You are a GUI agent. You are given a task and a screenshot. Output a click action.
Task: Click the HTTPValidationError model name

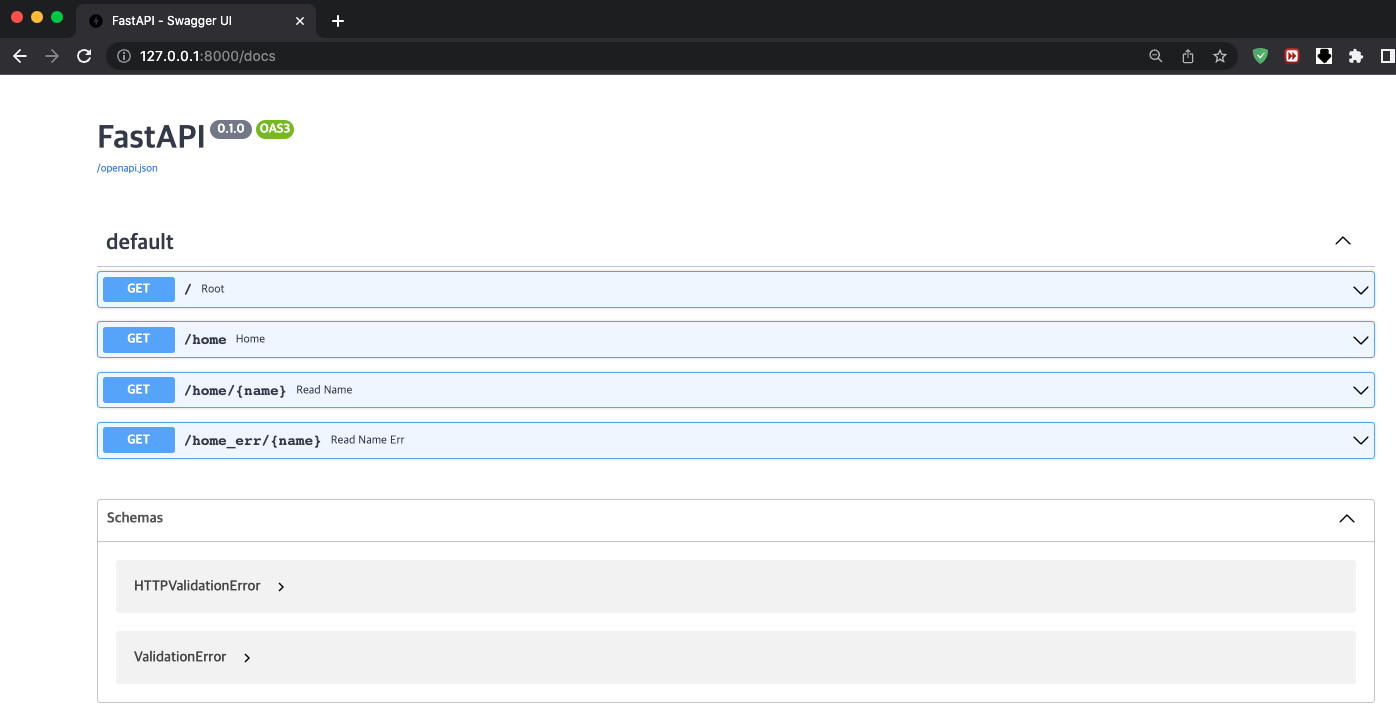(197, 586)
